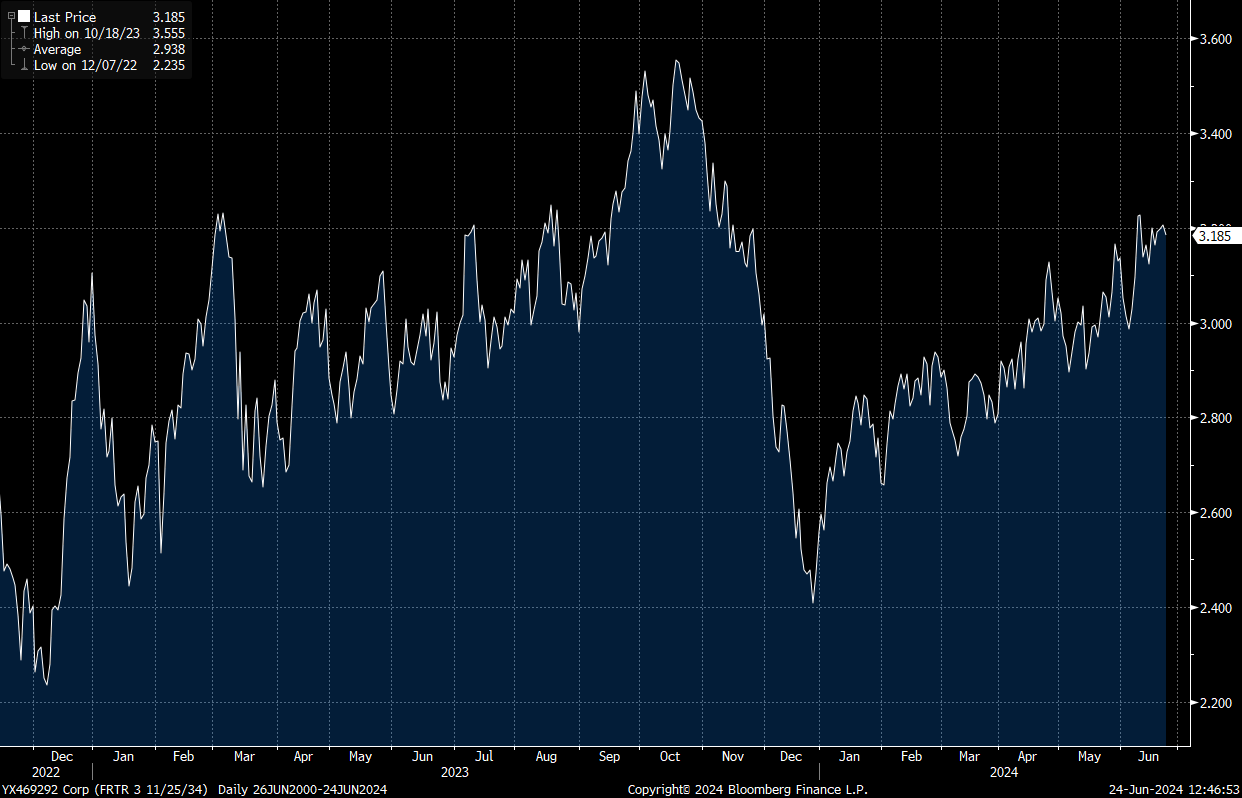Click the white Last Price color swatch
The image size is (1242, 798).
24,17
